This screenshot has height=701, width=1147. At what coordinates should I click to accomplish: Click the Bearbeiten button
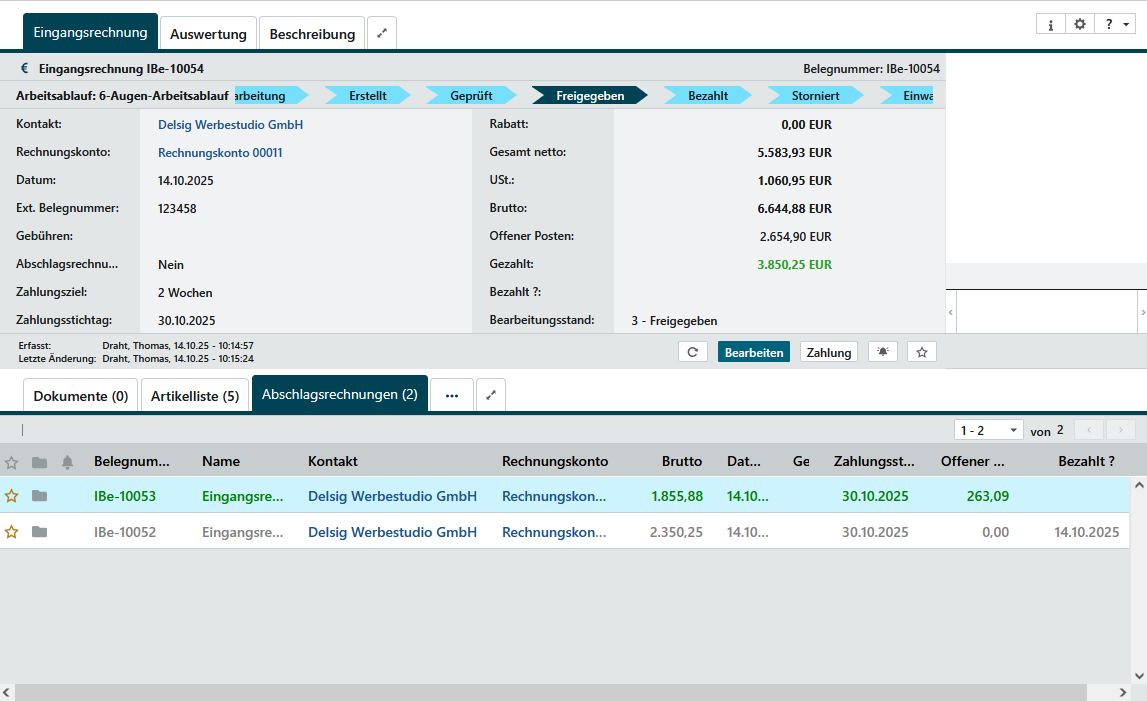coord(754,352)
